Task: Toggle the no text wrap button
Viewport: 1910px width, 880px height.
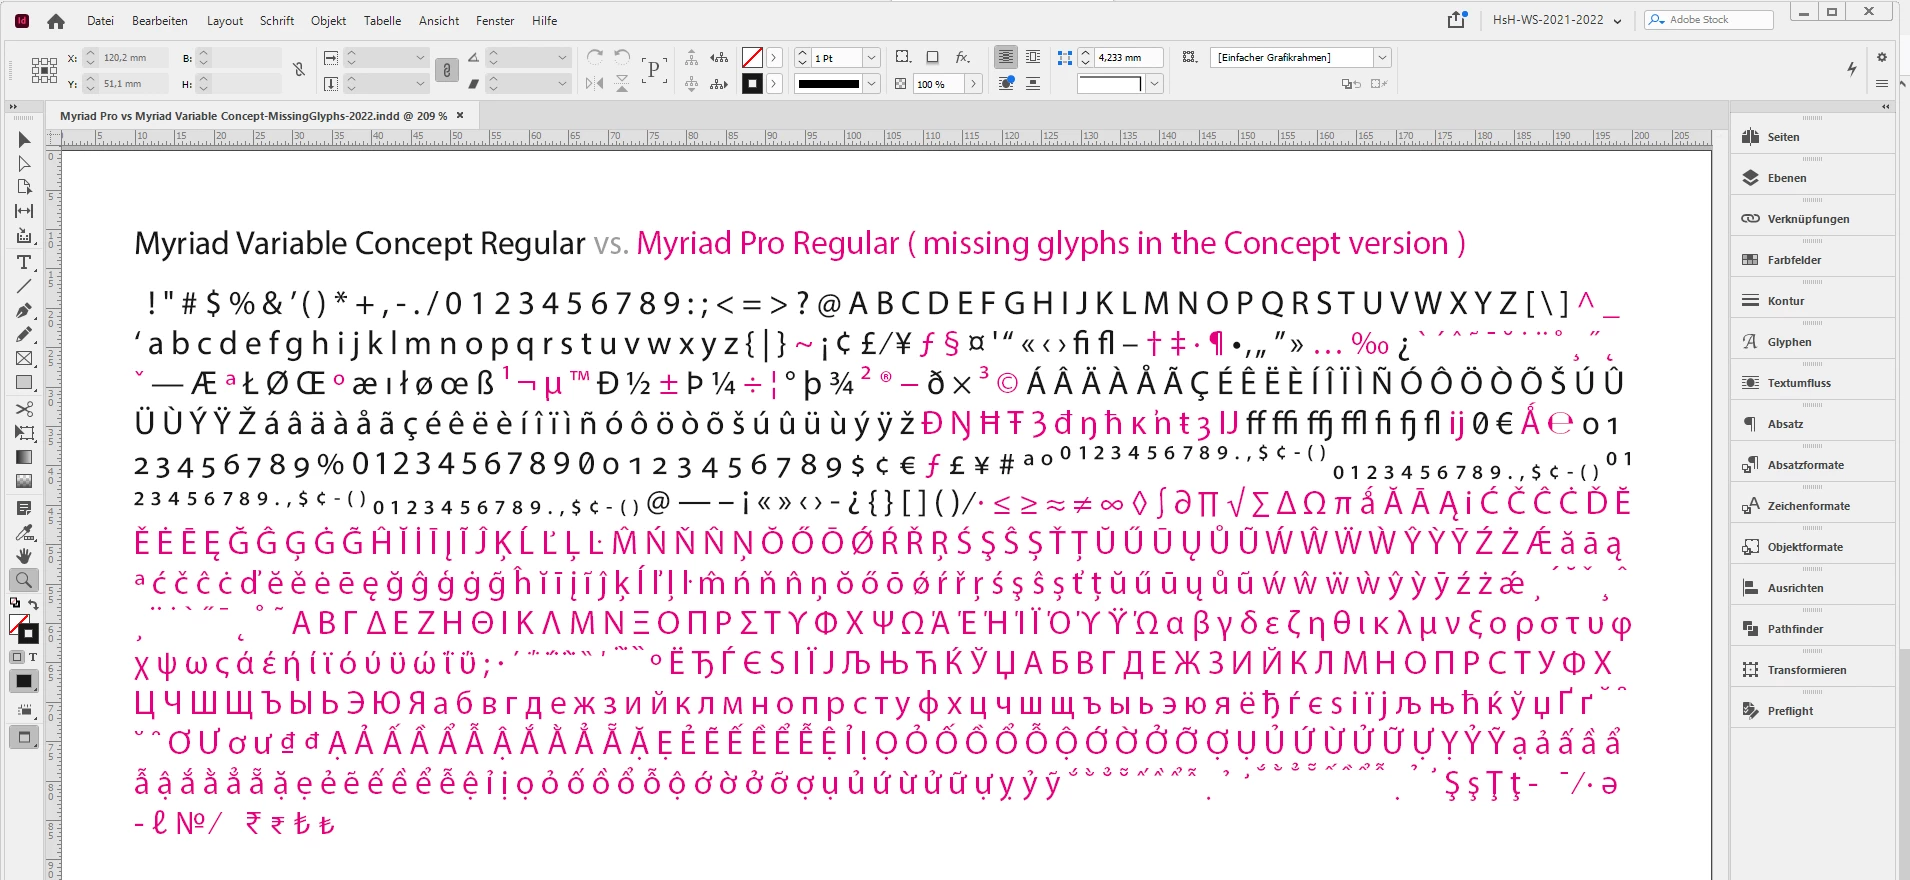Action: (x=1006, y=58)
